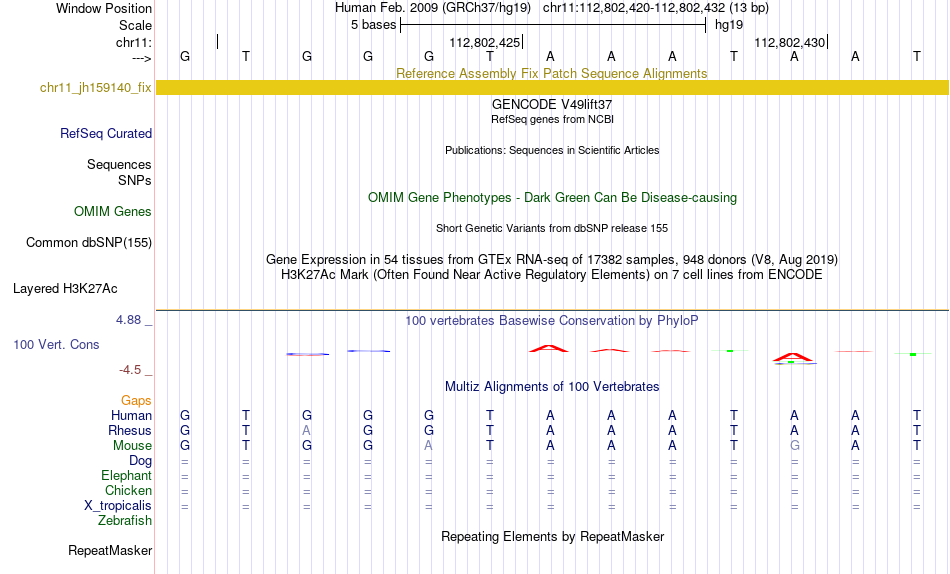Click the light G mismatch in Mouse row

794,446
